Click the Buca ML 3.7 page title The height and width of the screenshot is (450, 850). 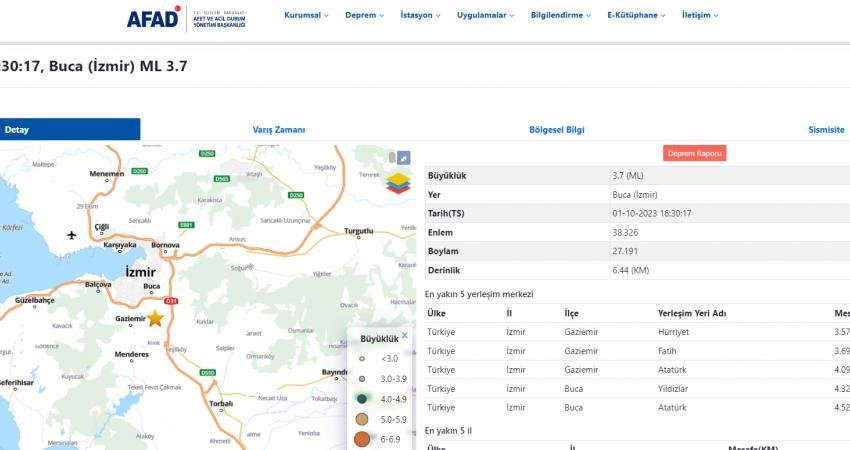pyautogui.click(x=93, y=66)
